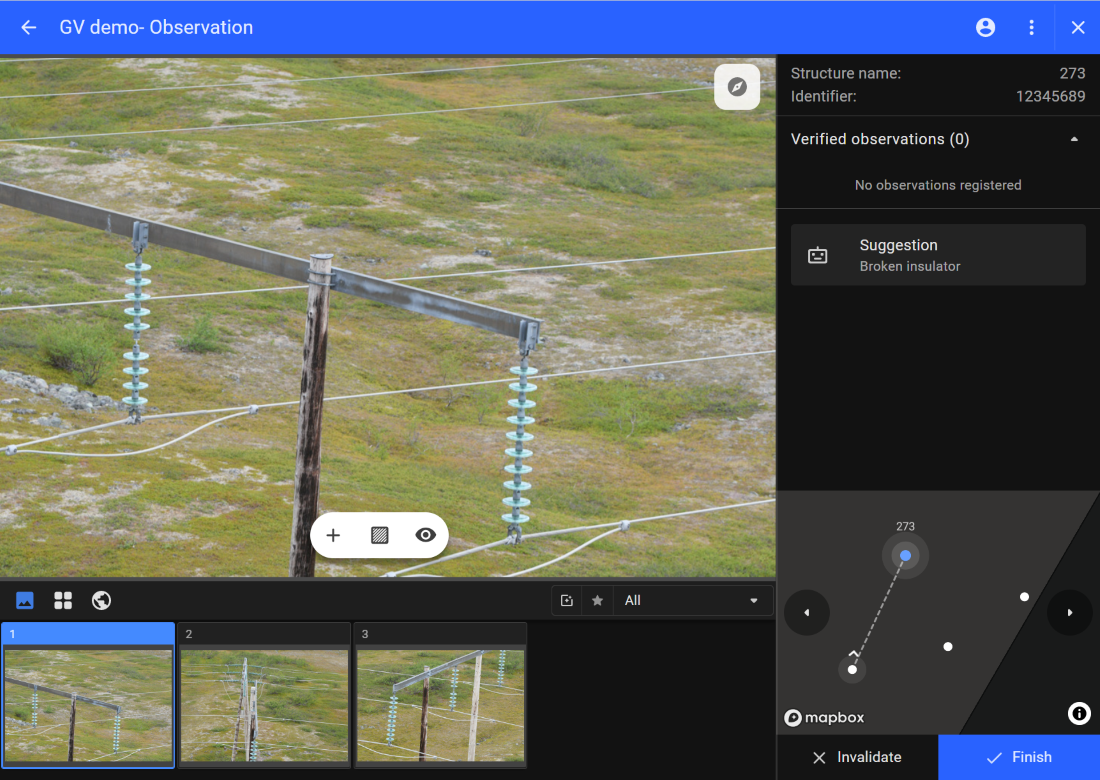Select the hatched region annotation tool

[379, 535]
